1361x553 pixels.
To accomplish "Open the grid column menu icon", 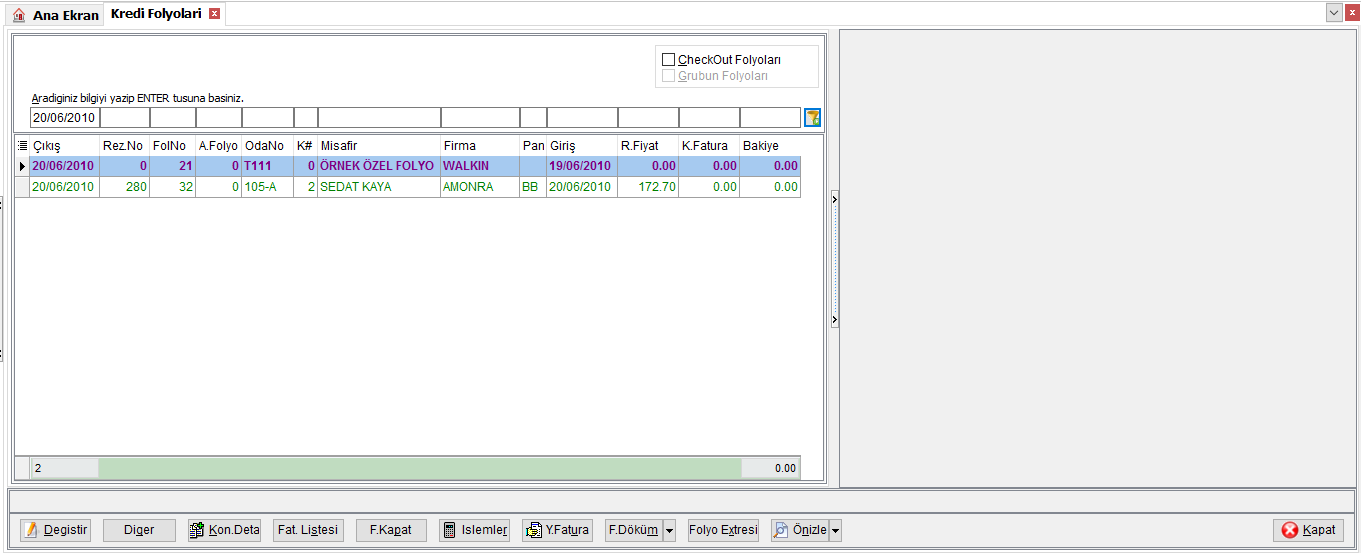I will 22,146.
